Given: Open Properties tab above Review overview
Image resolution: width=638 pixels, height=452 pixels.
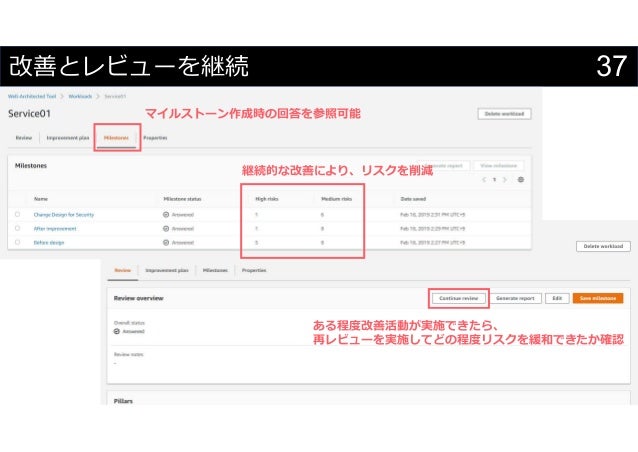Looking at the screenshot, I should coord(254,271).
